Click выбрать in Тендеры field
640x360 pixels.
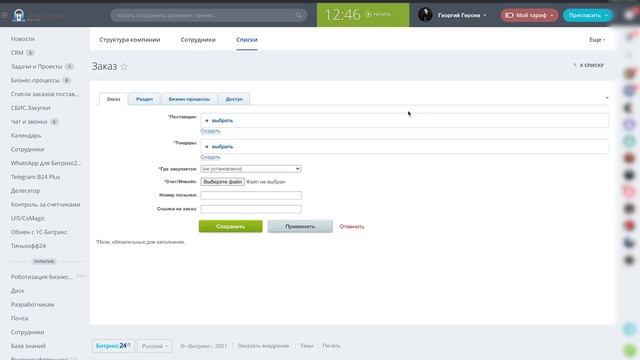222,147
